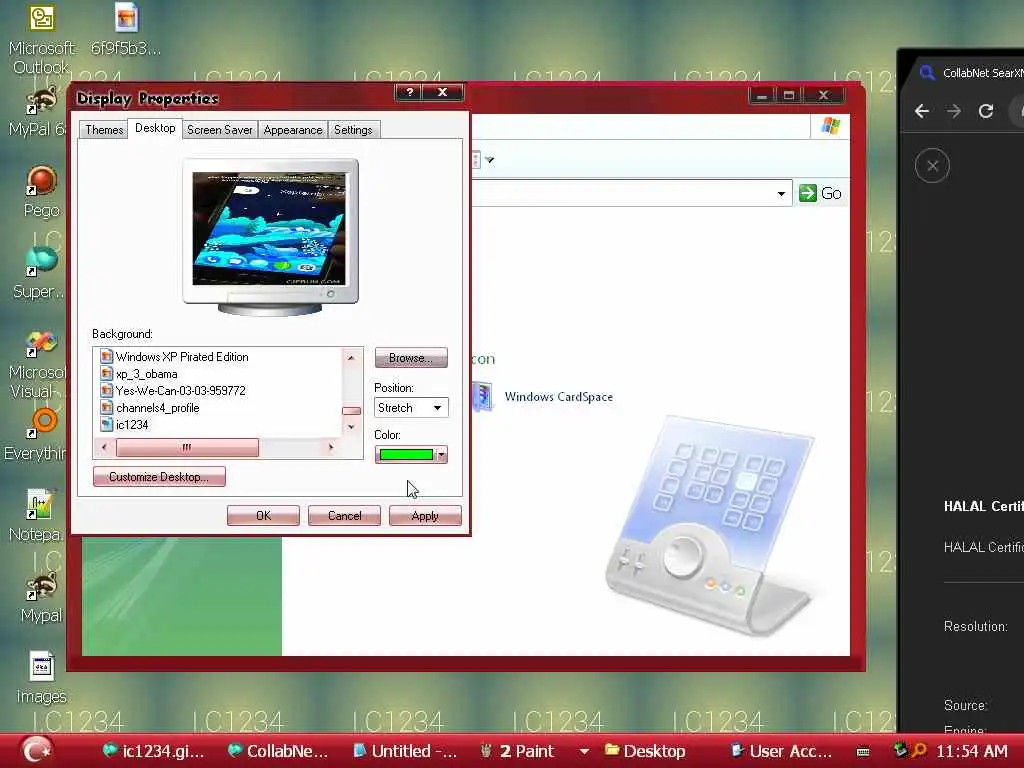1024x768 pixels.
Task: Click the Apply button
Action: coord(425,515)
